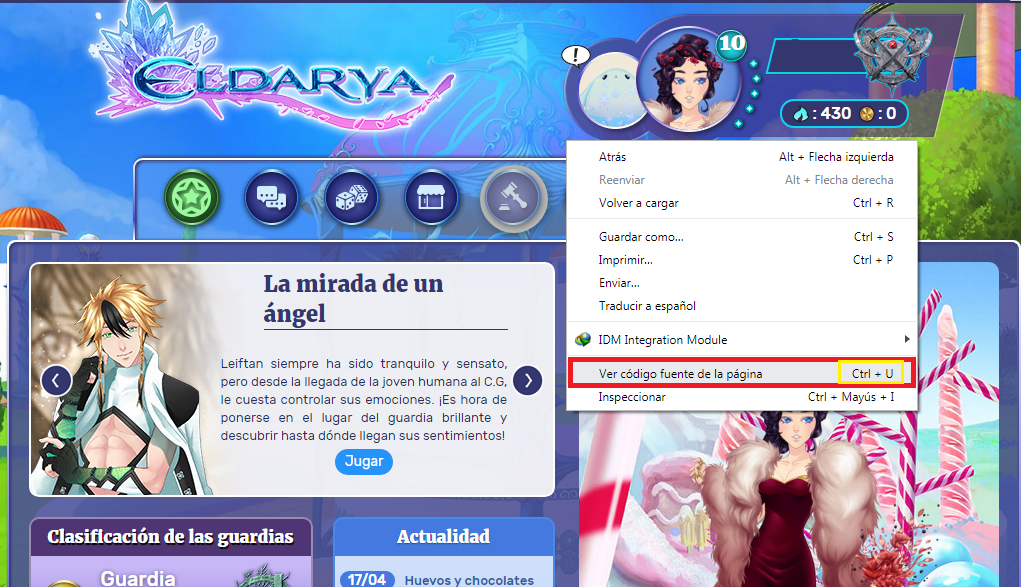The height and width of the screenshot is (587, 1021).
Task: Open the auction gavel icon
Action: click(513, 197)
